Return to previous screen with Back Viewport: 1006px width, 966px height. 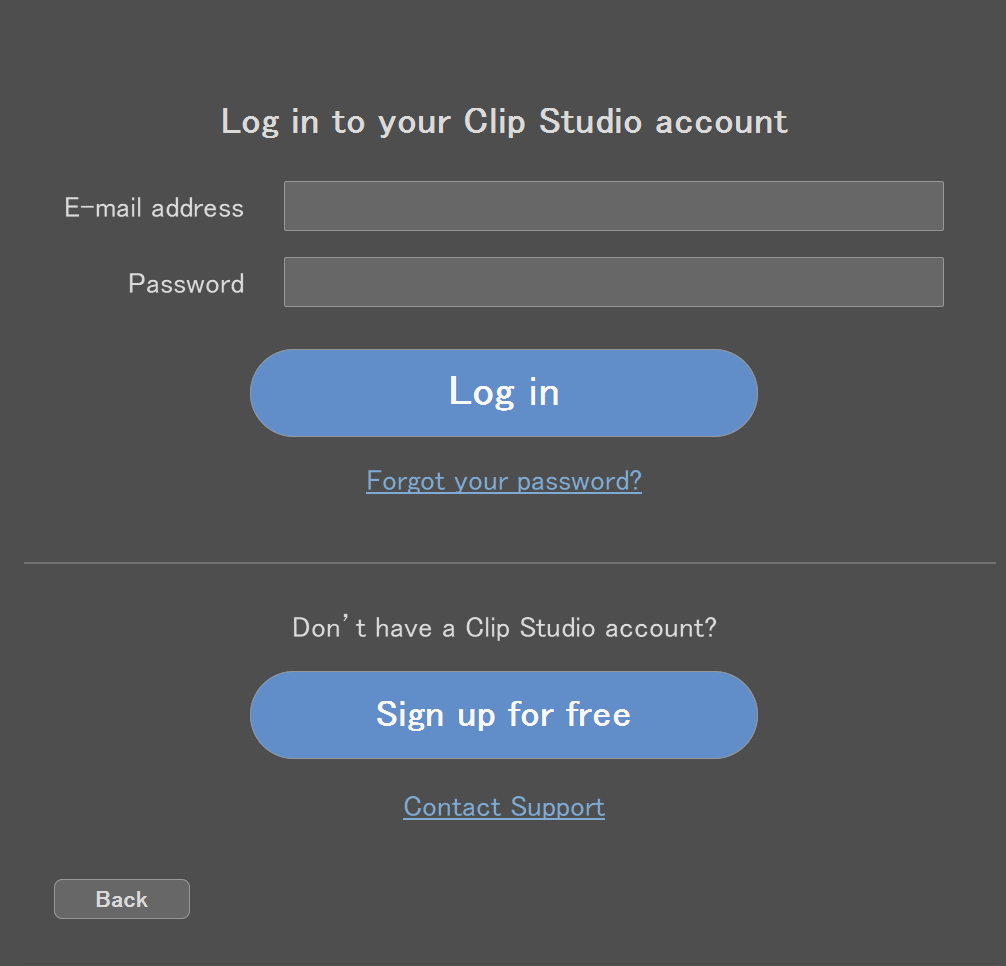point(121,899)
